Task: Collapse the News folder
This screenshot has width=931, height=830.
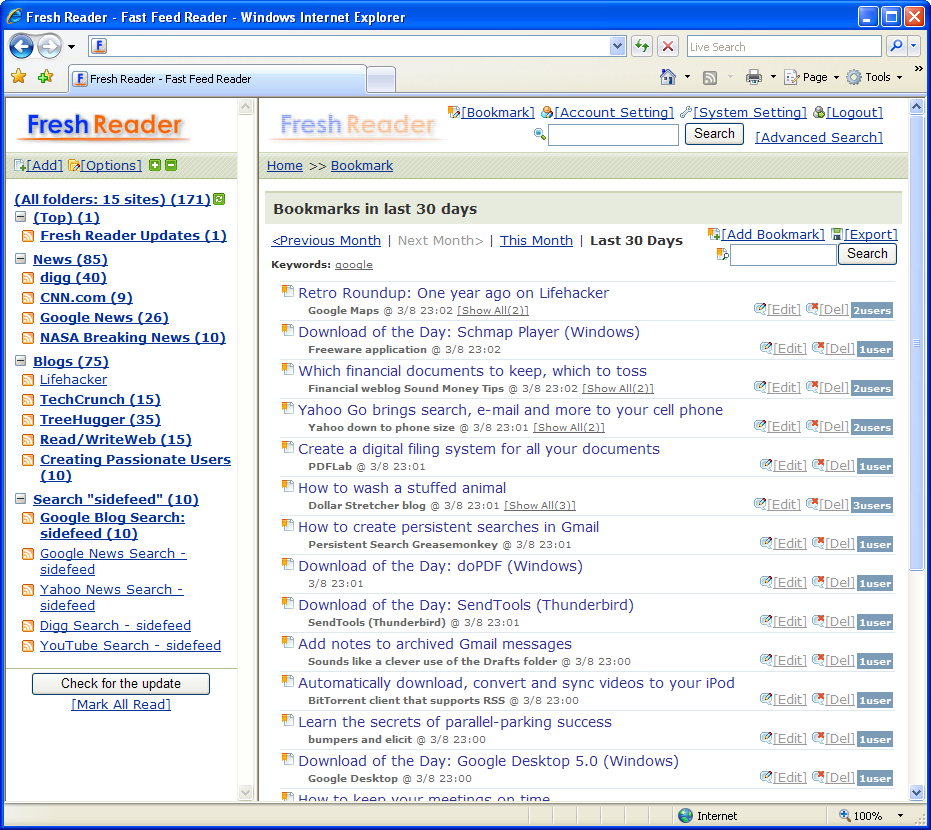Action: 20,258
